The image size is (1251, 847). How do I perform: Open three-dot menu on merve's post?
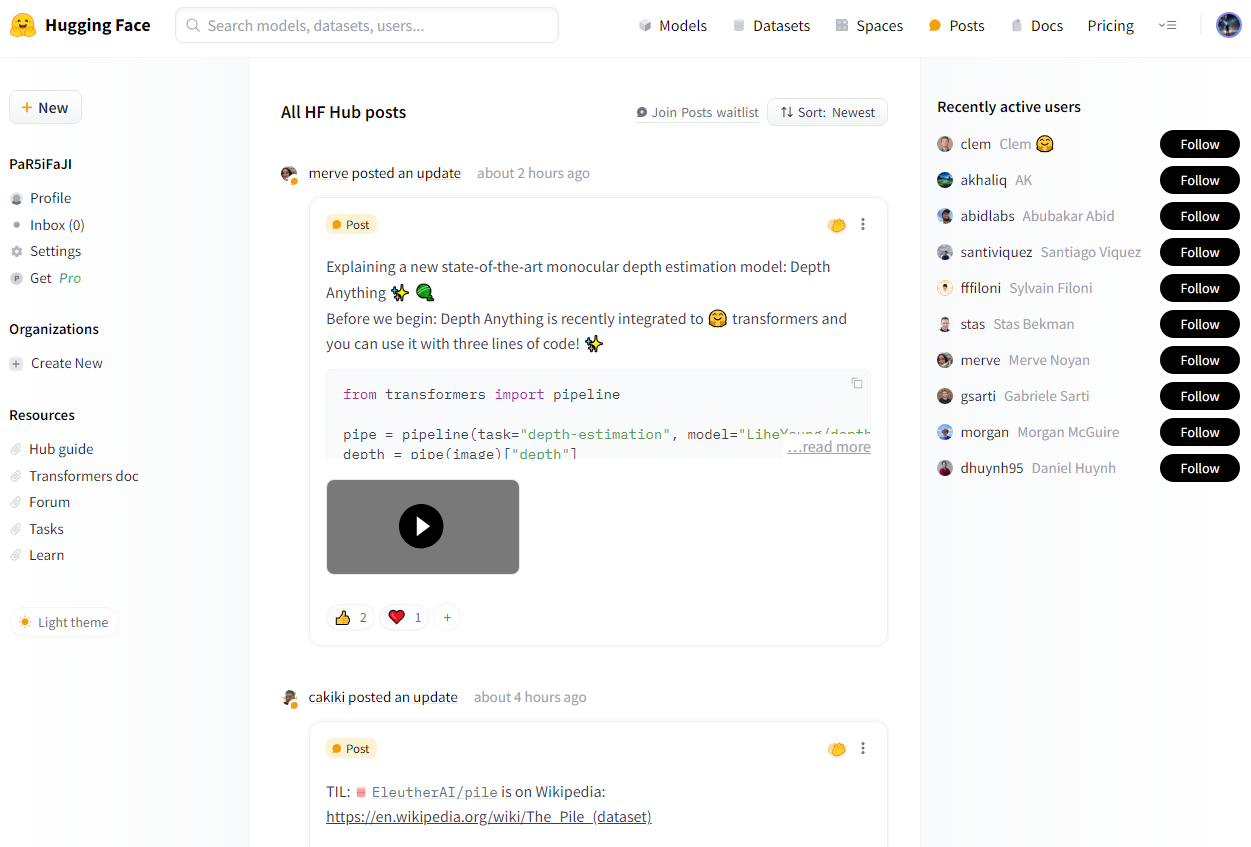click(863, 225)
